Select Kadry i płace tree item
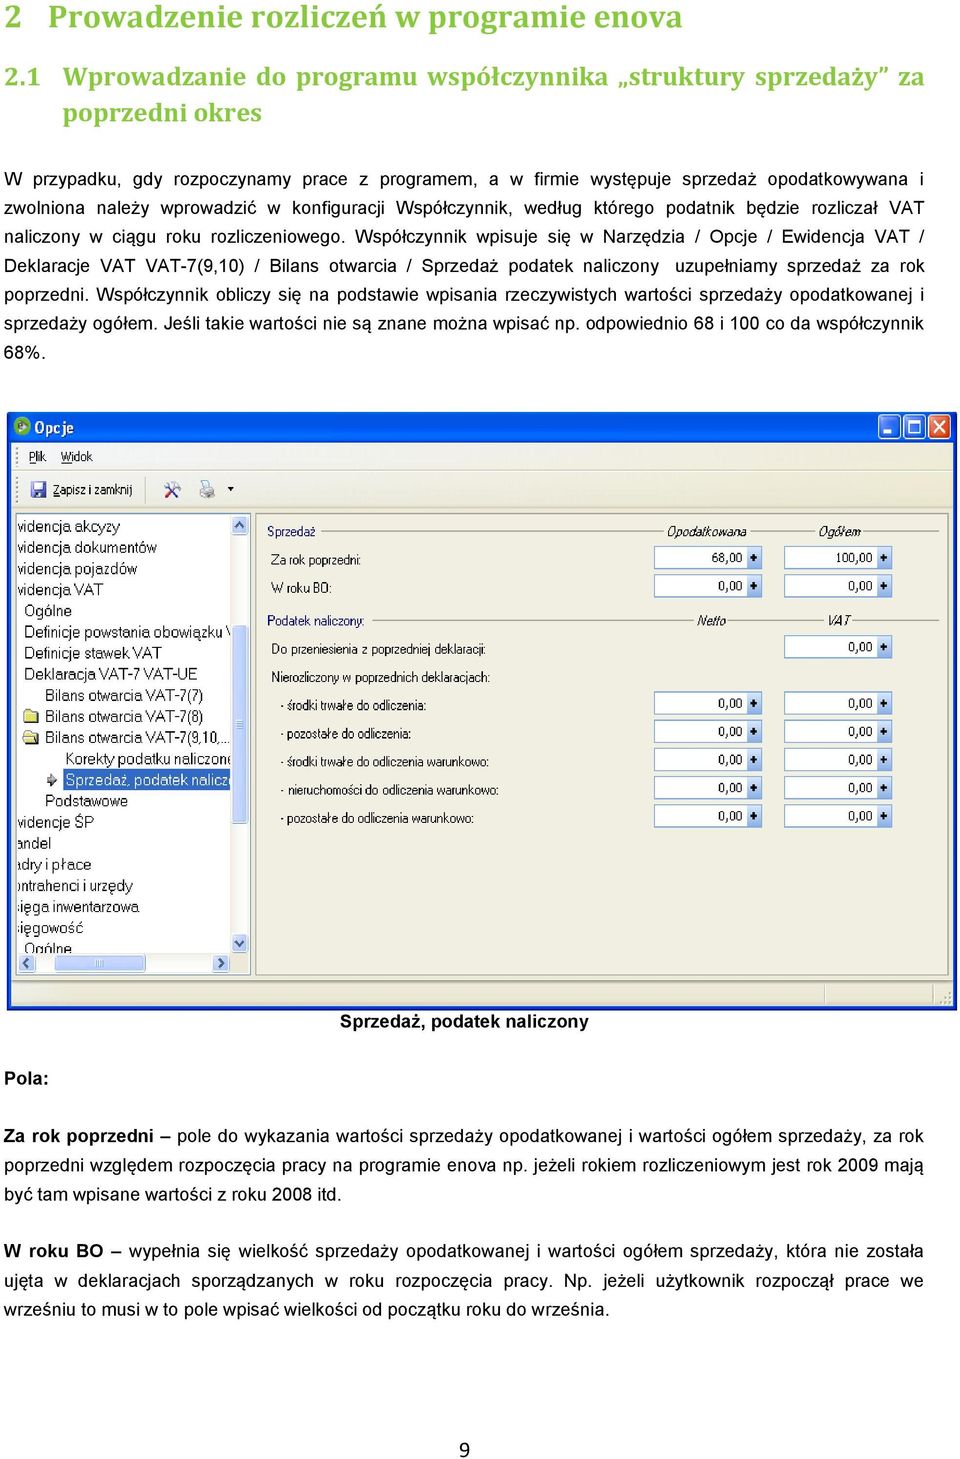 tap(54, 865)
